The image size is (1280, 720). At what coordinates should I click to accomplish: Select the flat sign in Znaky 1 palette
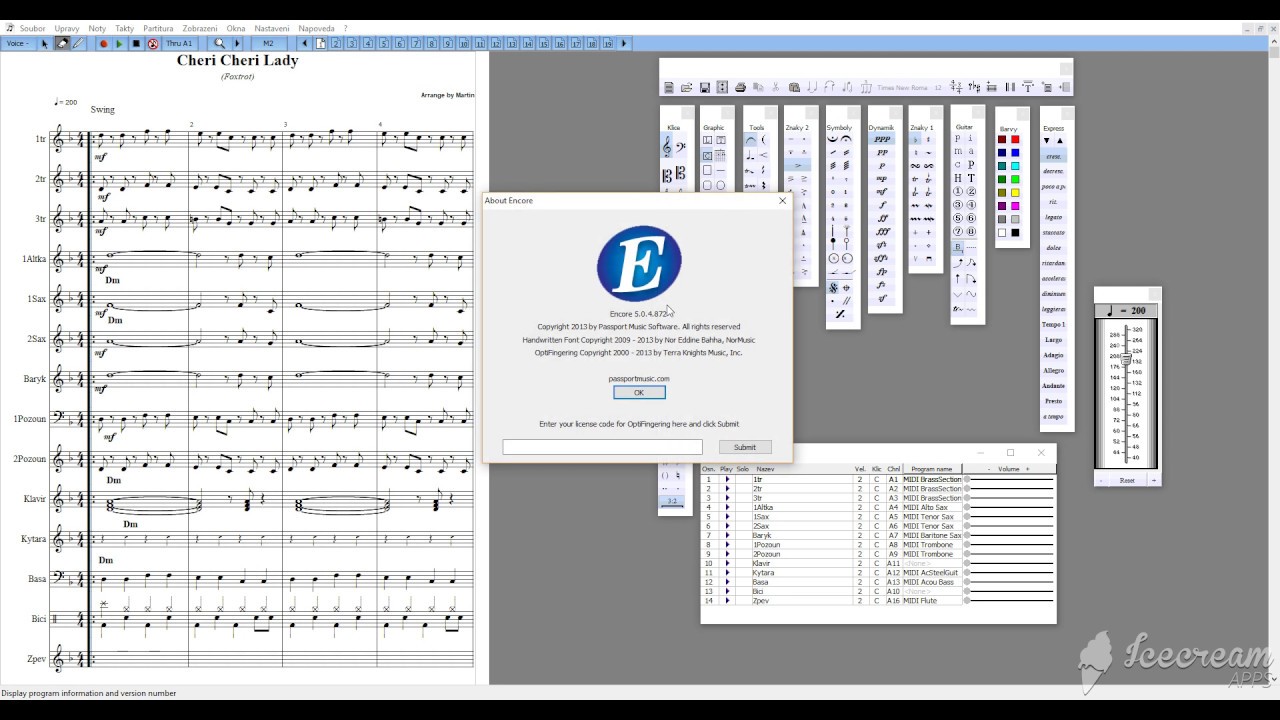[x=915, y=140]
